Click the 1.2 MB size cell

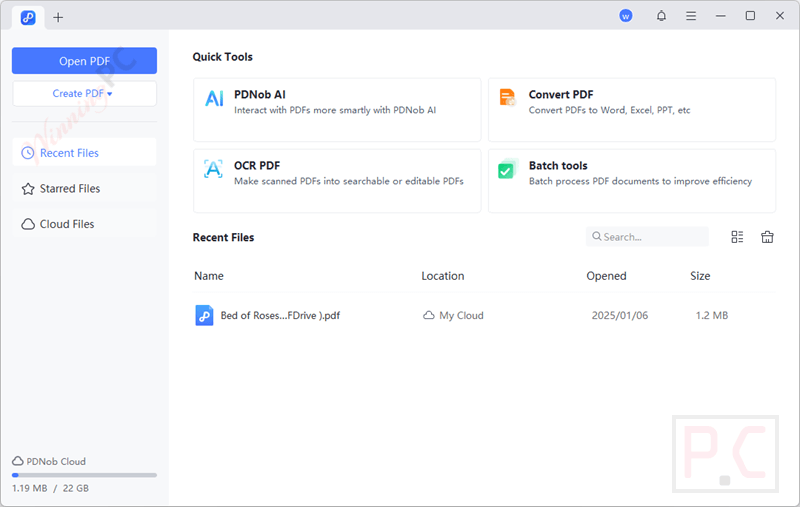click(712, 316)
